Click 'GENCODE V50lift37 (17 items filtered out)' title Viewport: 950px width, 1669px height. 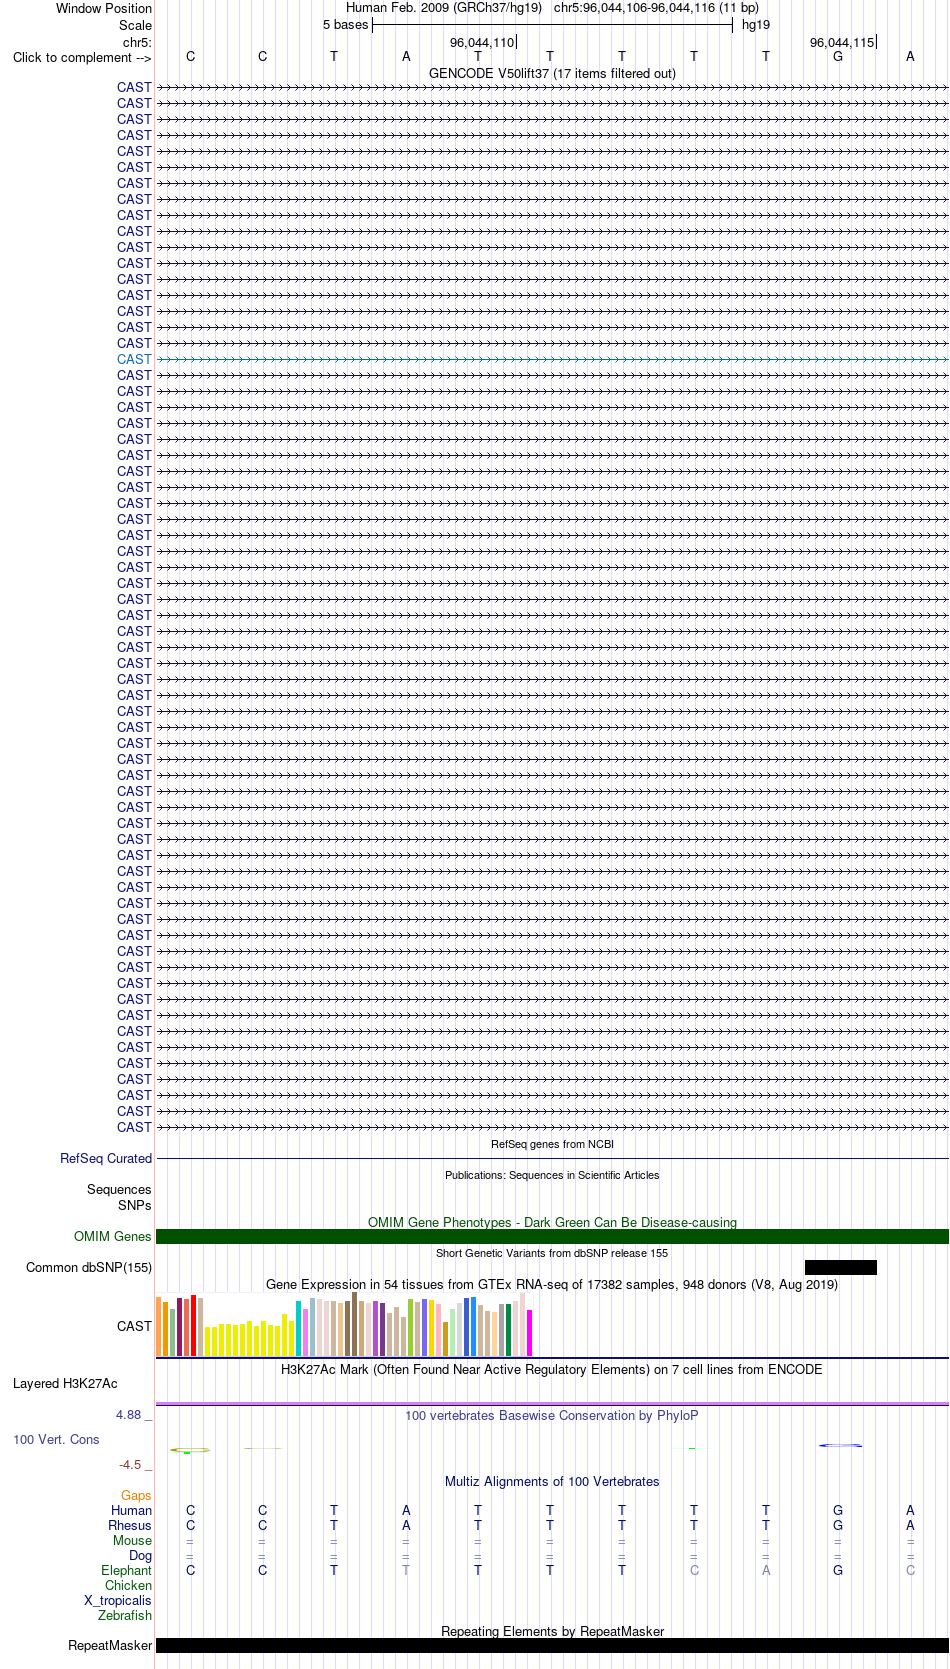tap(552, 73)
